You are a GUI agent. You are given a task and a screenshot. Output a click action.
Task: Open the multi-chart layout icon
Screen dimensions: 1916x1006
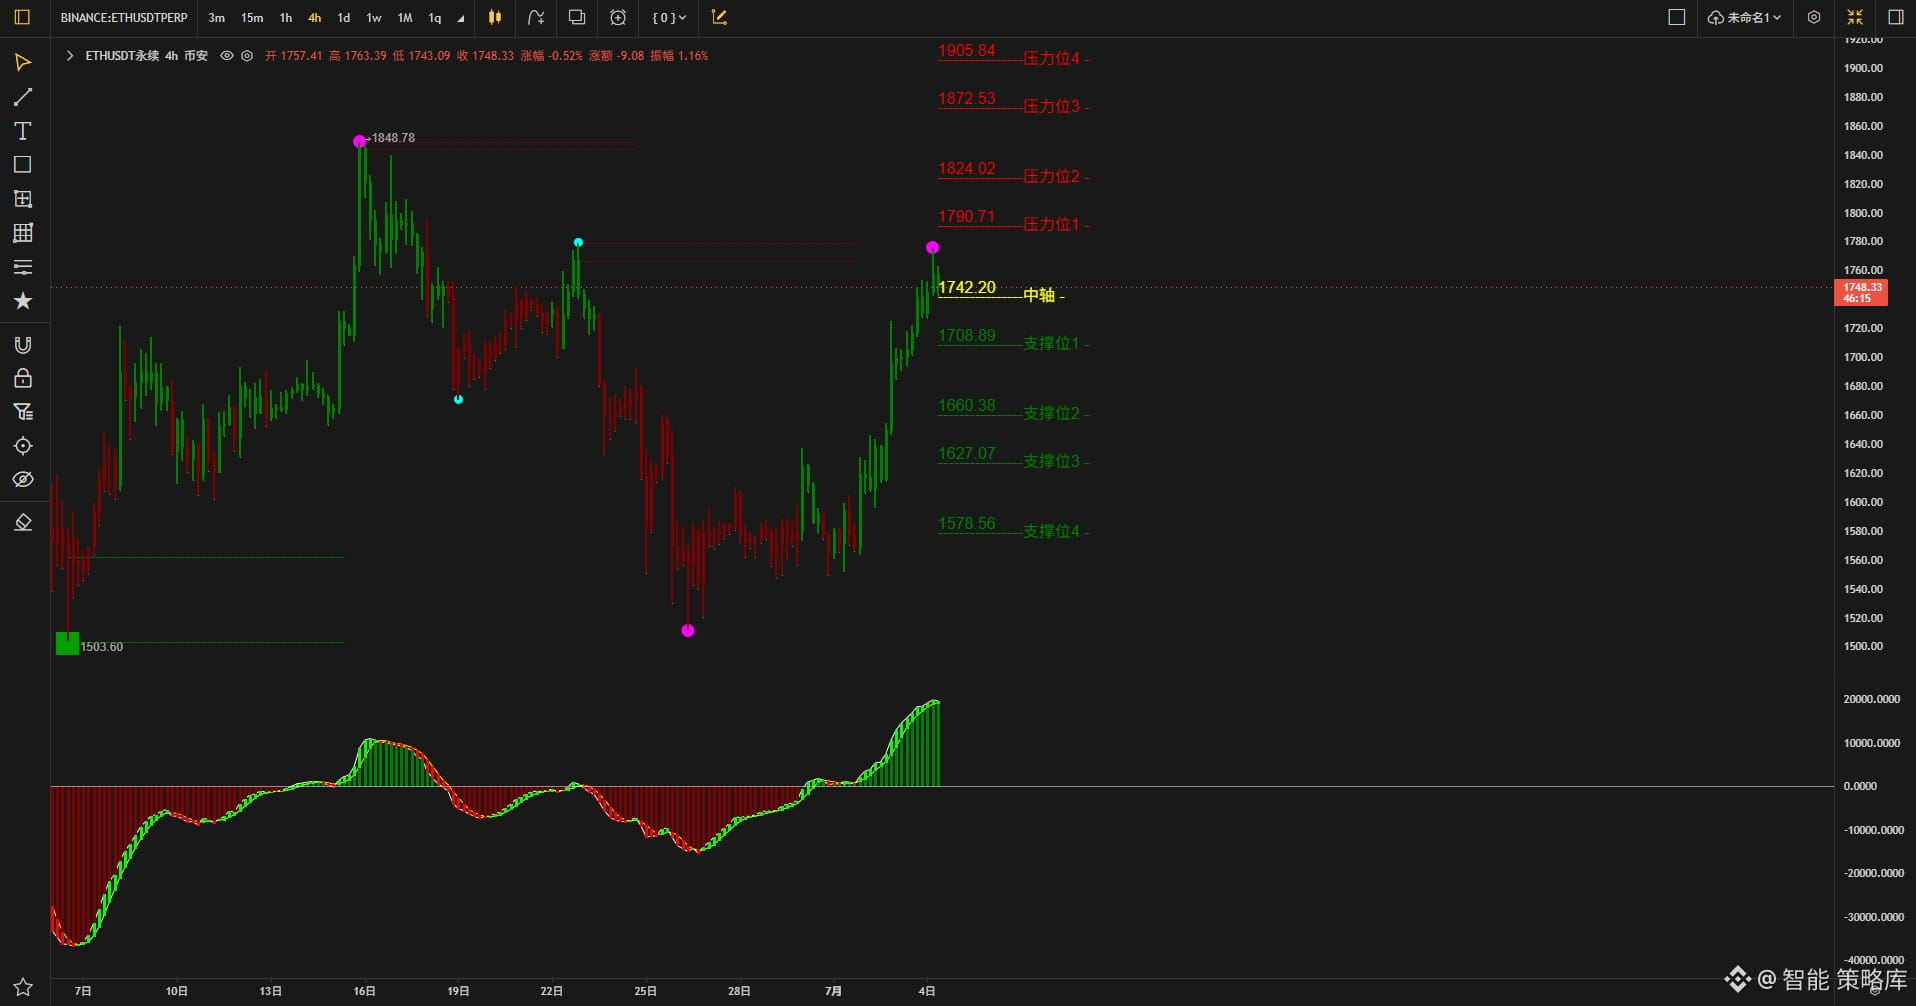[x=577, y=17]
